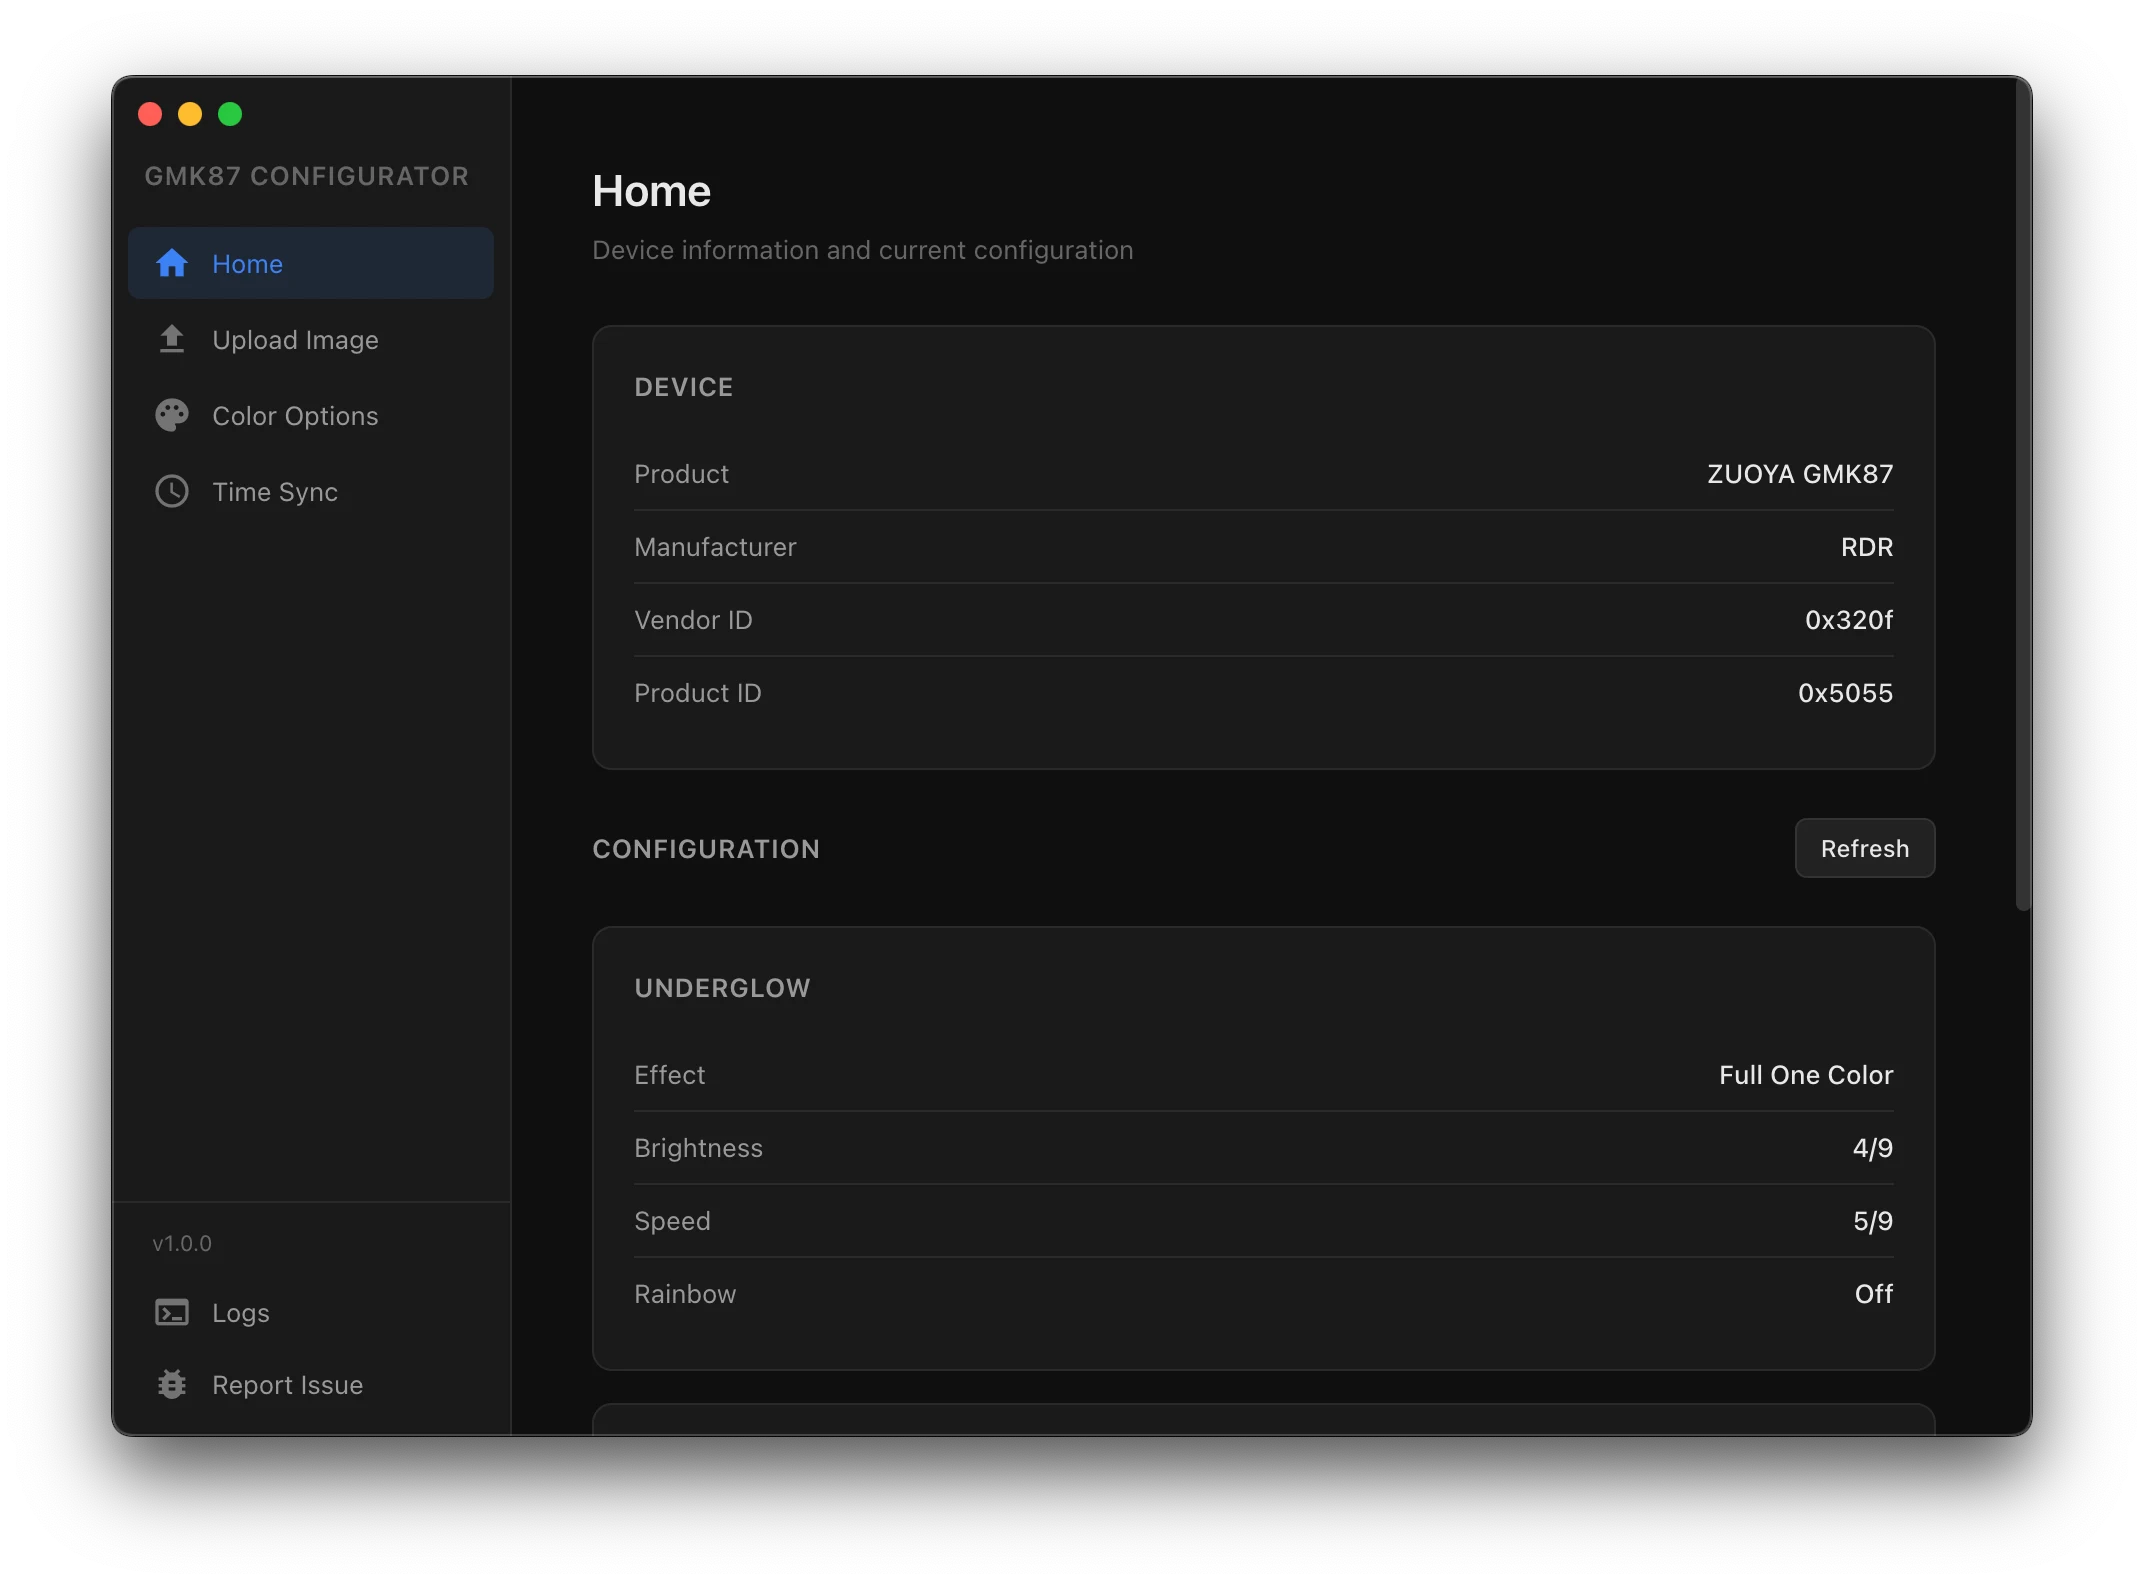
Task: Select the upward arrow icon for Upload Image
Action: (171, 339)
